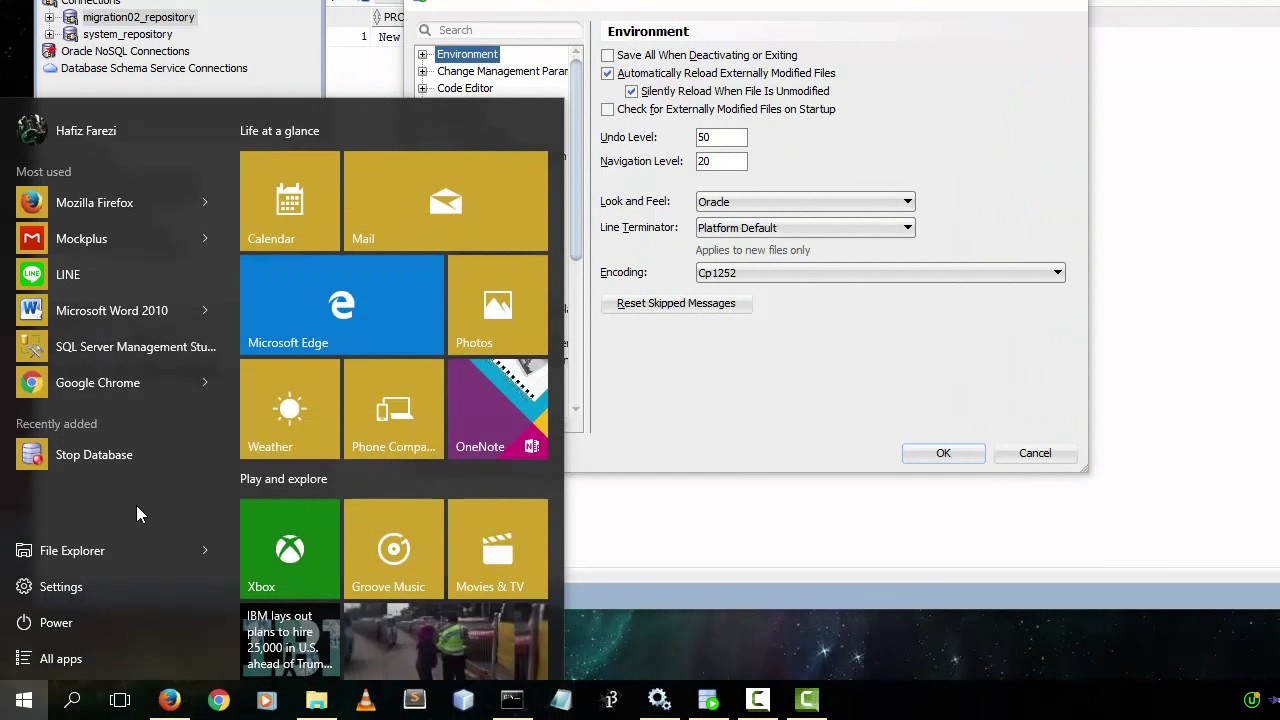This screenshot has height=720, width=1280.
Task: Uncheck Silently Reload When File Is Unmodified
Action: (631, 91)
